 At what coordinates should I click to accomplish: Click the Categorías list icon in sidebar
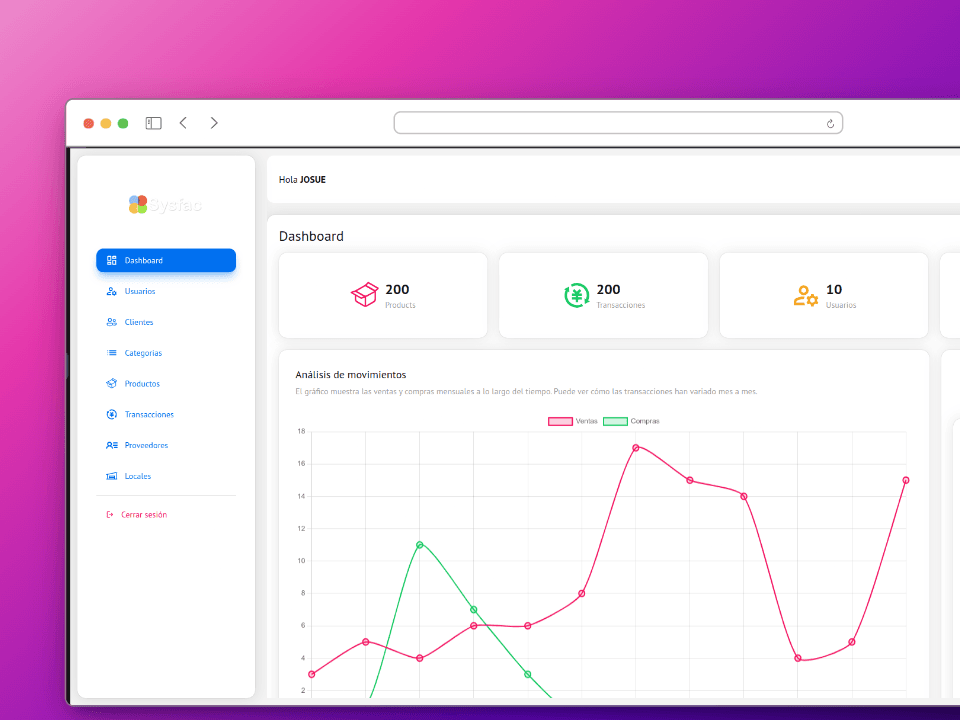(111, 353)
